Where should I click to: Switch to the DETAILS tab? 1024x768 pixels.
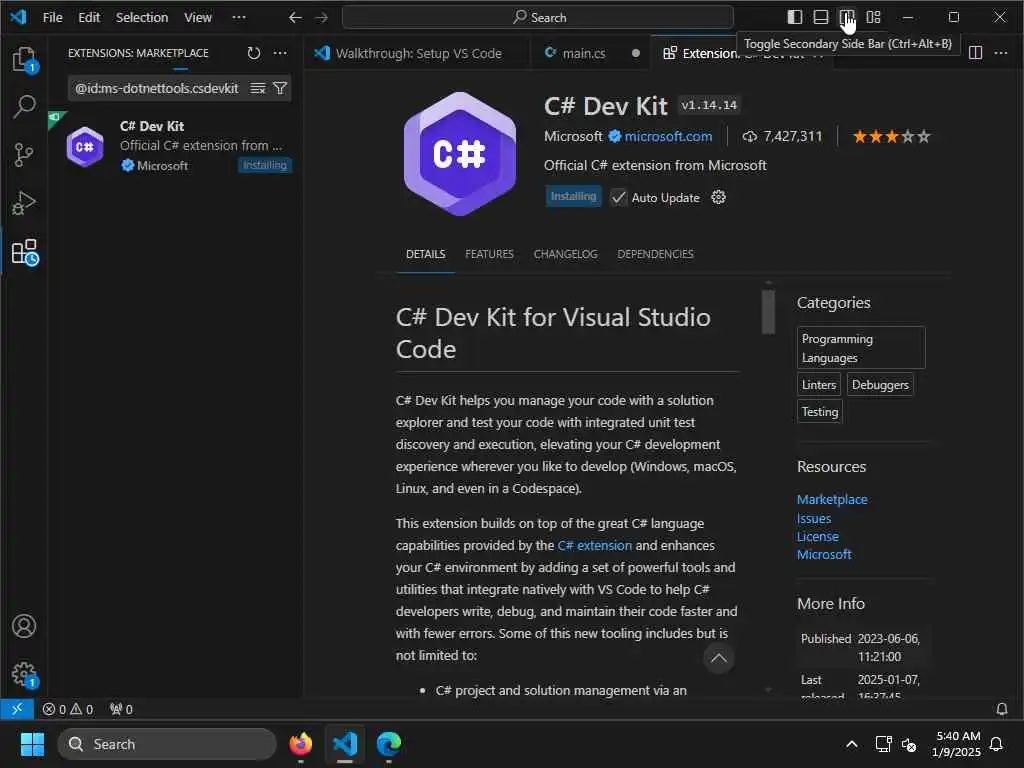[x=425, y=254]
